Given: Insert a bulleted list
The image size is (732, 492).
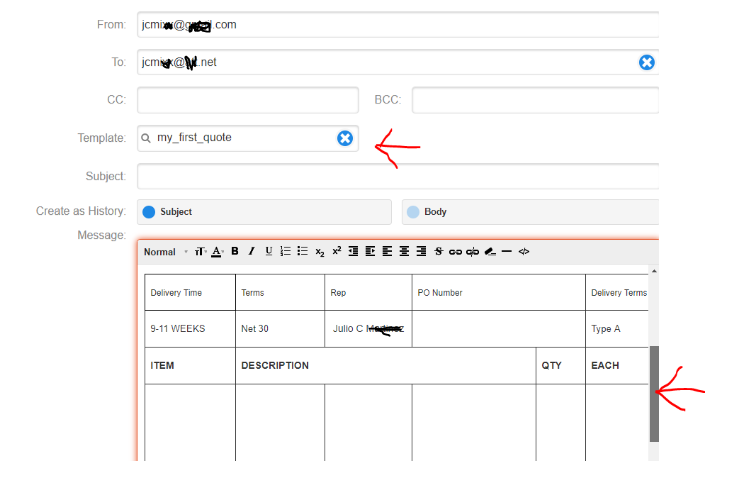Looking at the screenshot, I should click(x=303, y=251).
